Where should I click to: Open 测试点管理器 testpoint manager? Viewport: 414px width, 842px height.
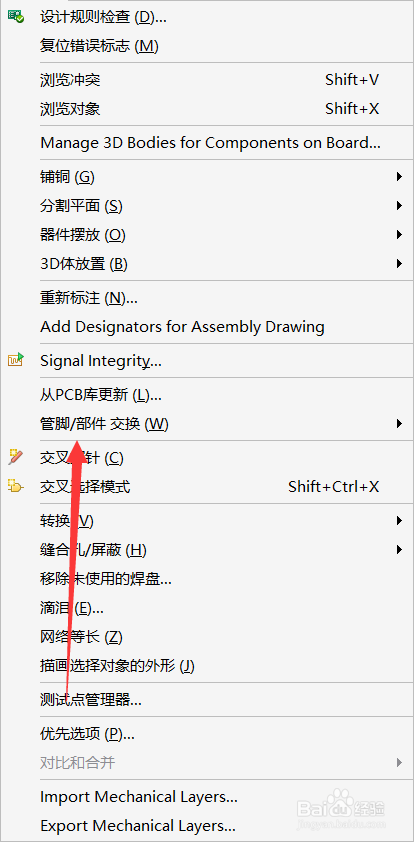click(207, 700)
